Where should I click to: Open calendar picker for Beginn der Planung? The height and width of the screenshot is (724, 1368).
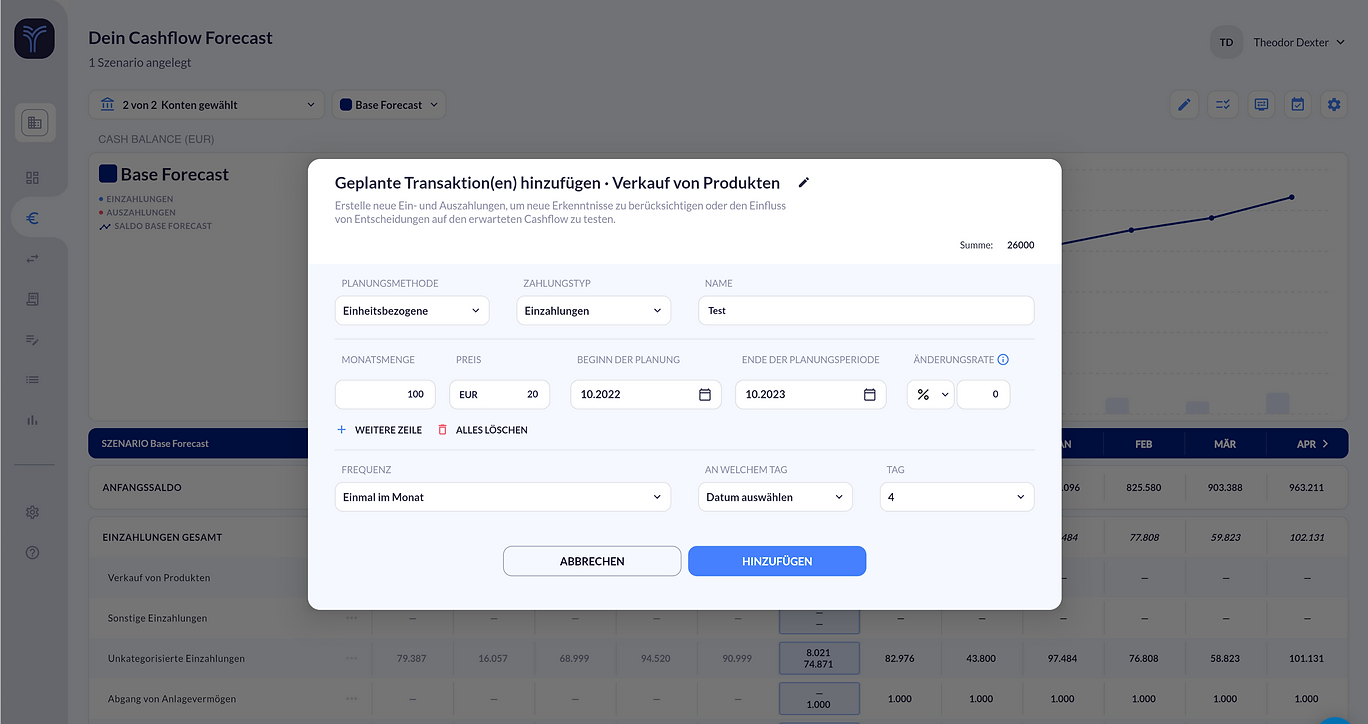pyautogui.click(x=704, y=395)
